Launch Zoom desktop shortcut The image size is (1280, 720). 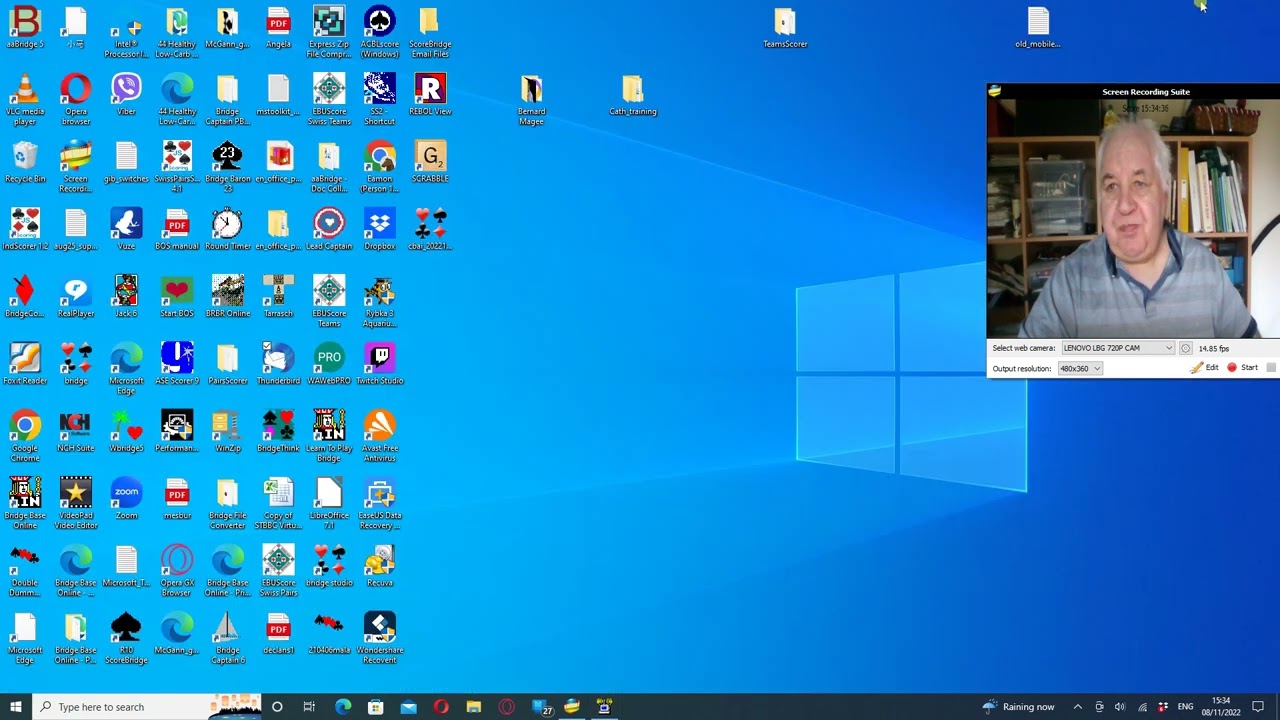126,498
